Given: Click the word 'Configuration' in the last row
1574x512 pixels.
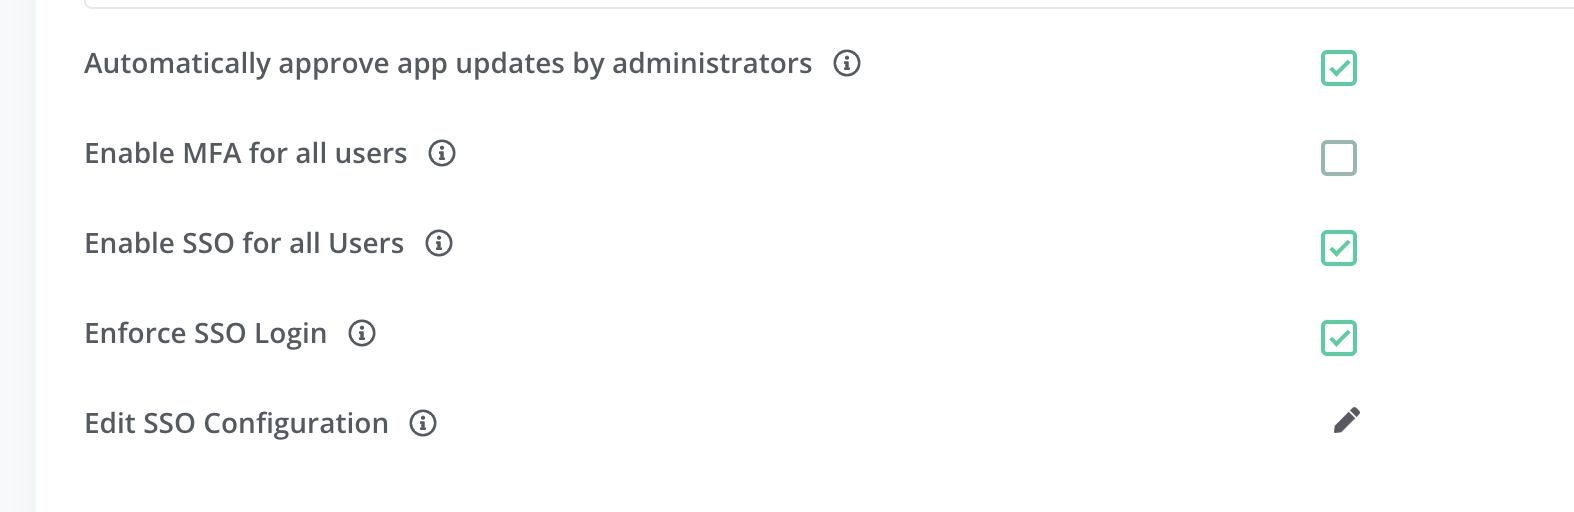Looking at the screenshot, I should [295, 424].
